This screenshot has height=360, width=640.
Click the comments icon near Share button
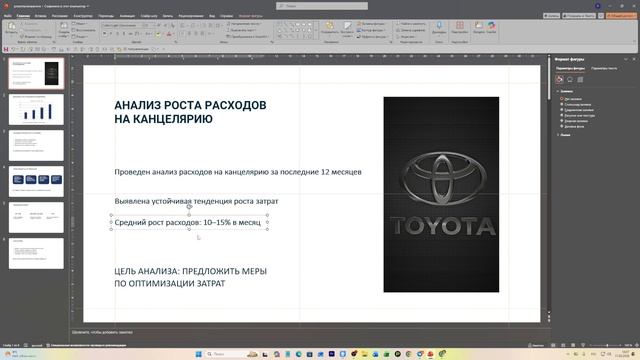tap(601, 16)
